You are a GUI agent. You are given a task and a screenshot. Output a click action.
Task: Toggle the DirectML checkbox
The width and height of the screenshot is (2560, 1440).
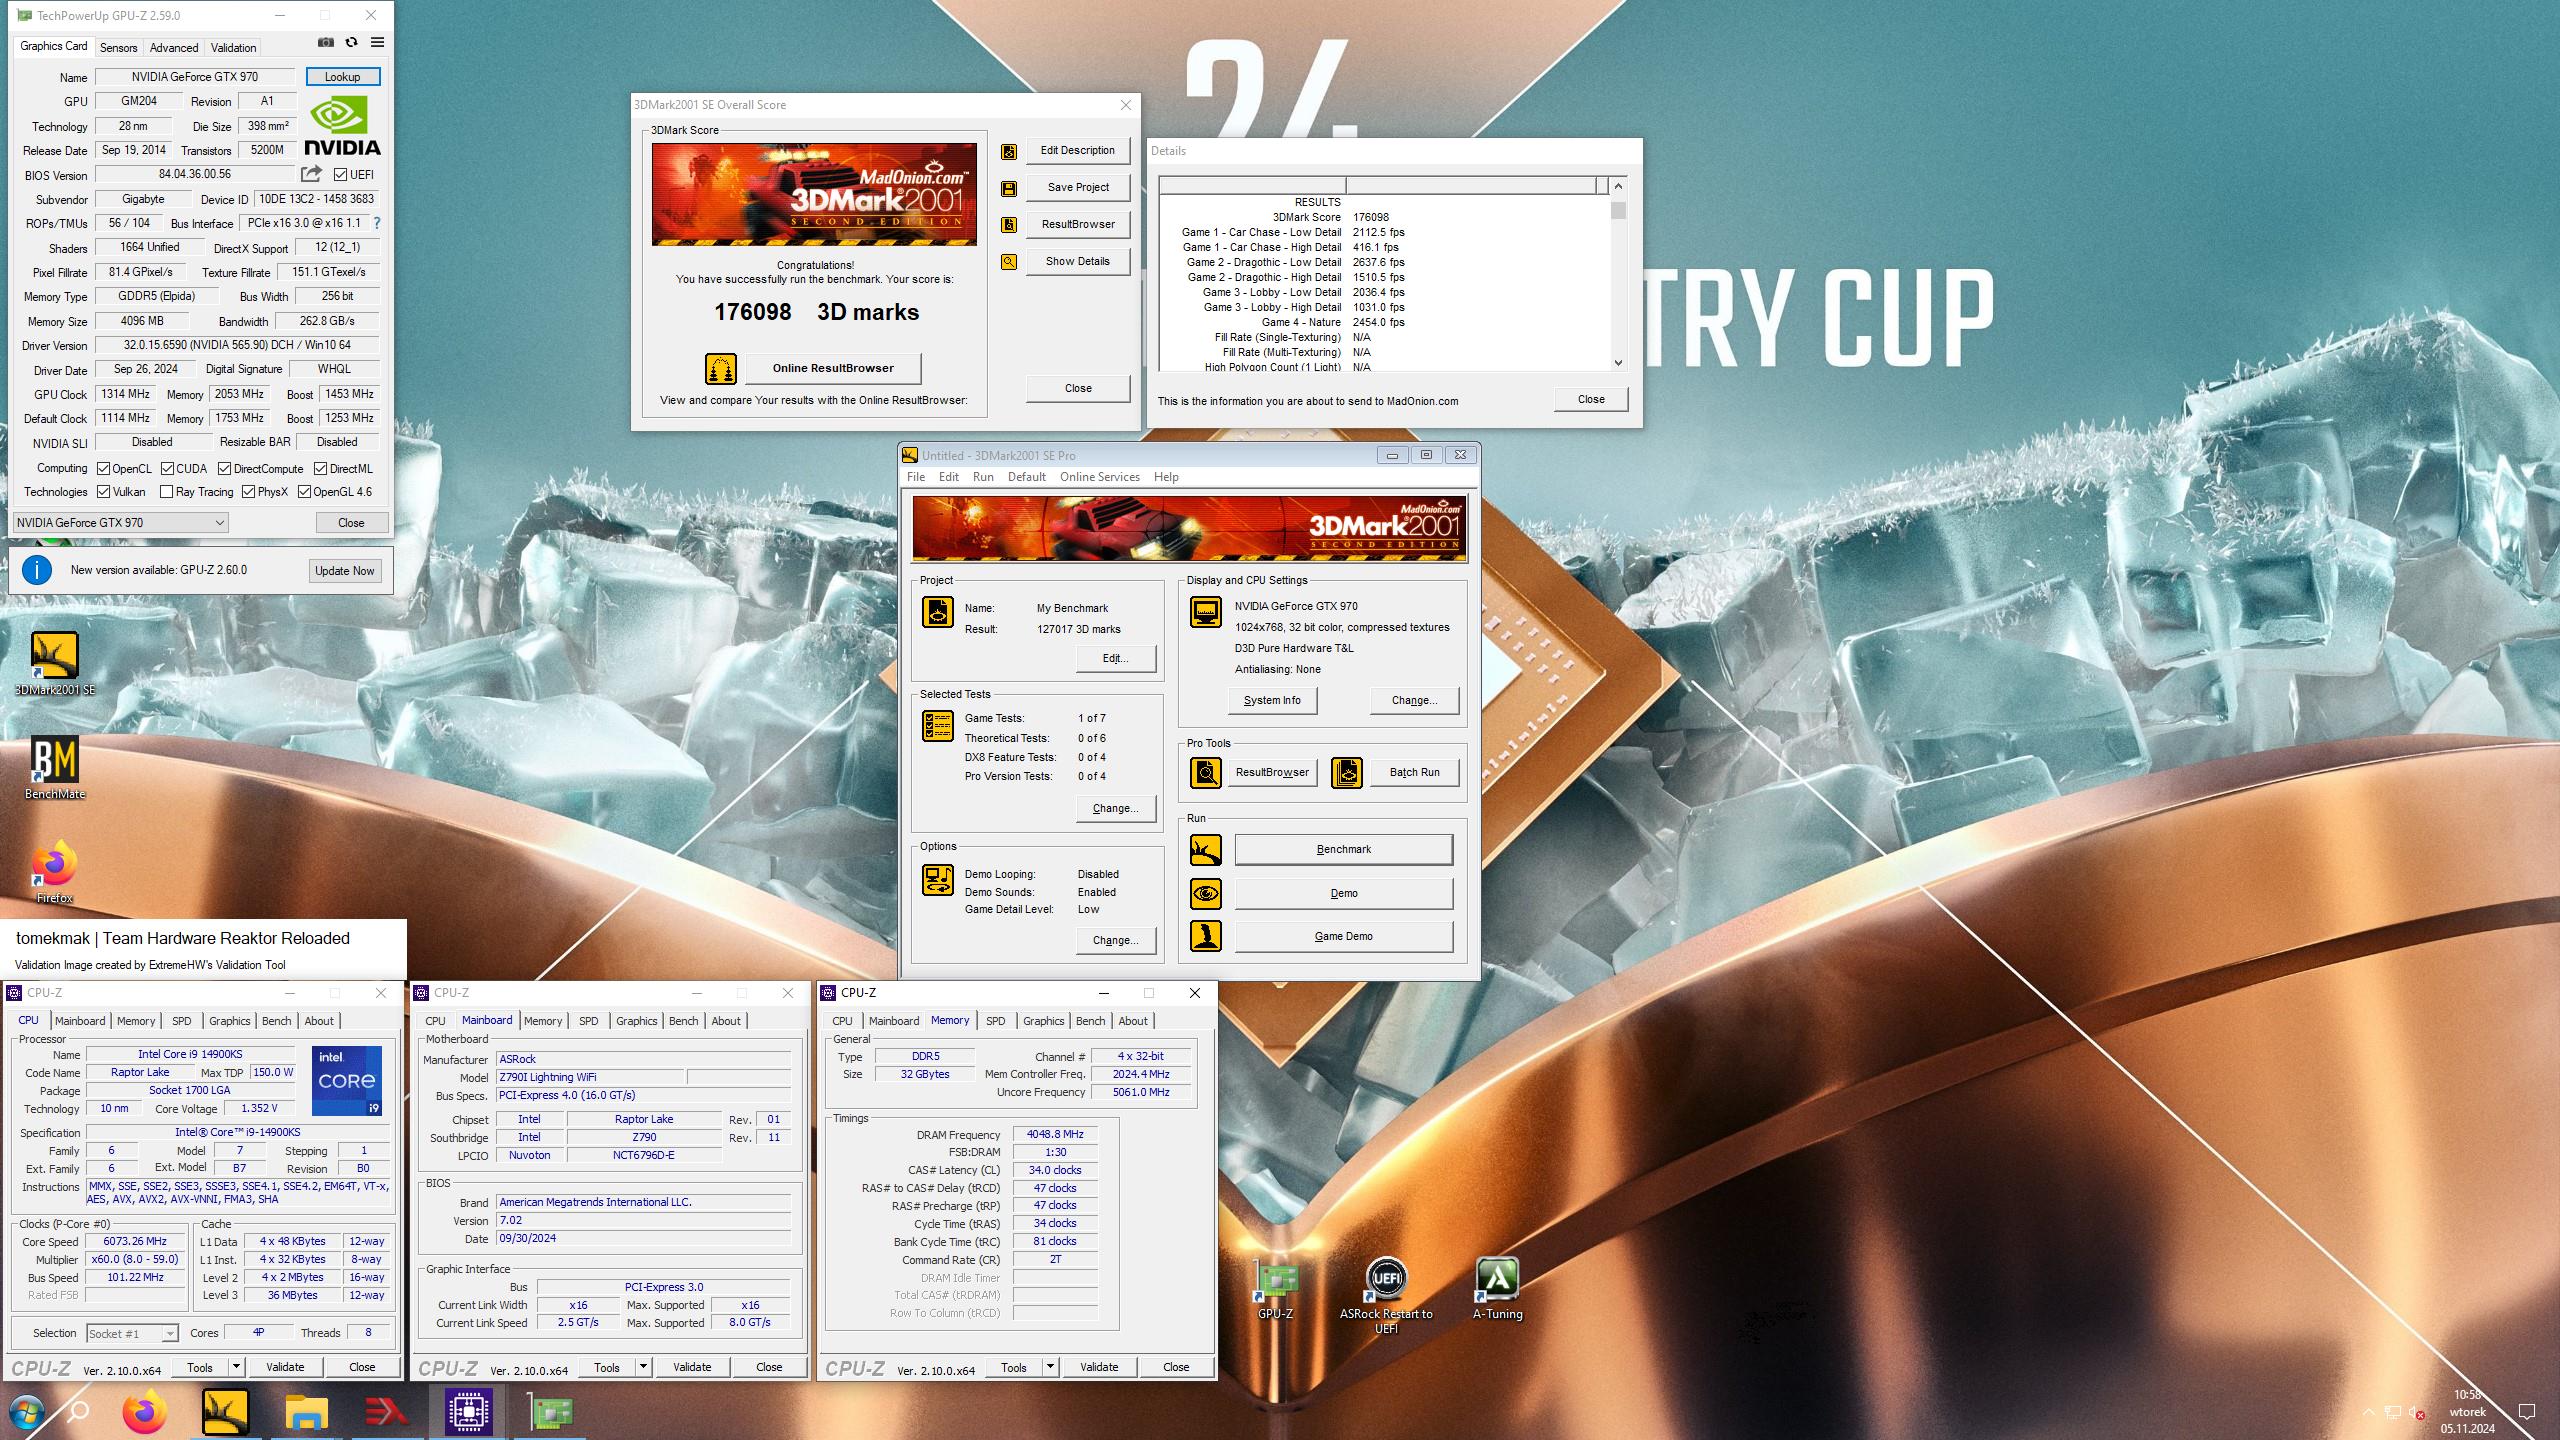coord(320,469)
